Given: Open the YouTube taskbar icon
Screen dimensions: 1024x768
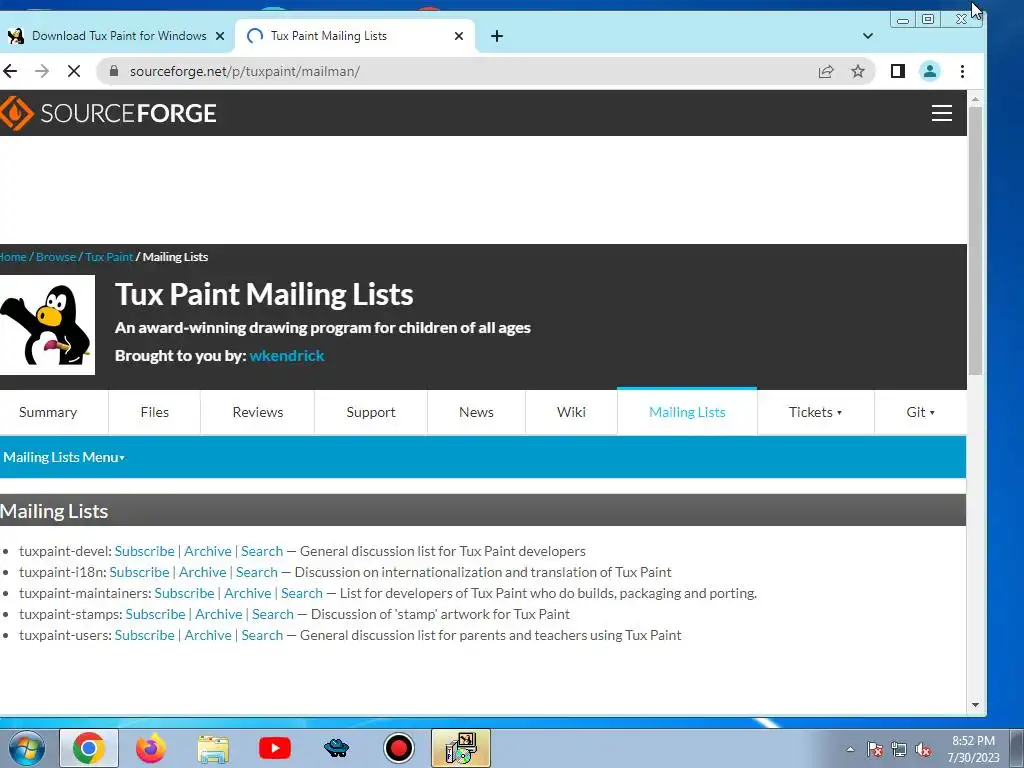Looking at the screenshot, I should [x=275, y=748].
